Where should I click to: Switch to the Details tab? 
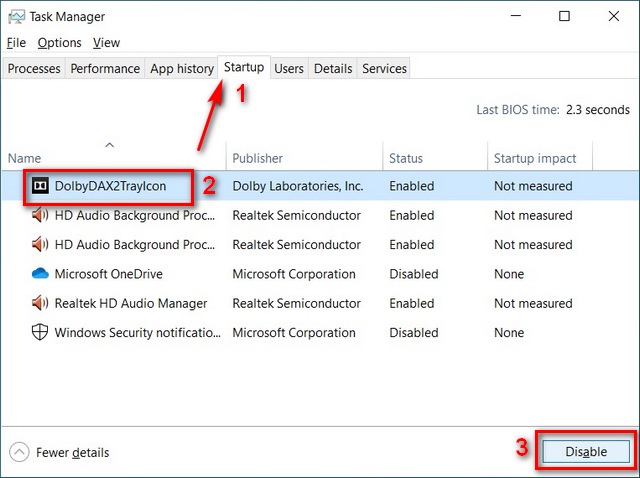(x=333, y=68)
